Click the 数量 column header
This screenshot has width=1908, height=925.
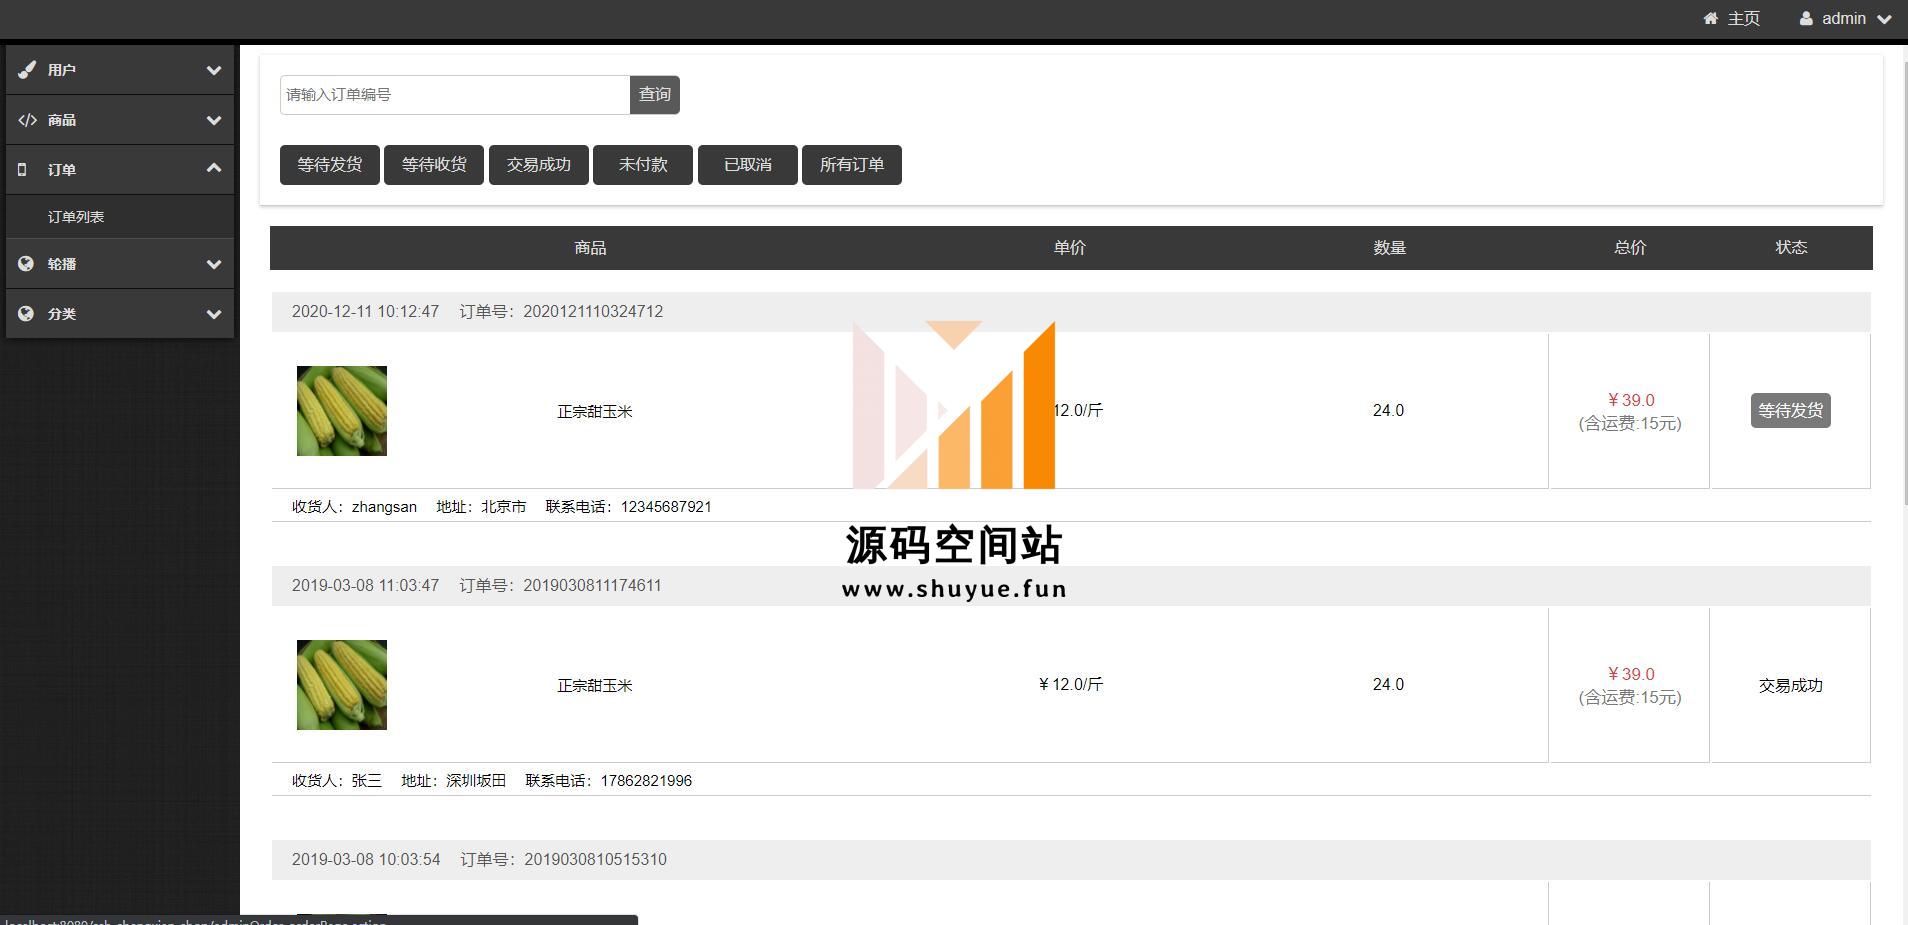click(1390, 248)
